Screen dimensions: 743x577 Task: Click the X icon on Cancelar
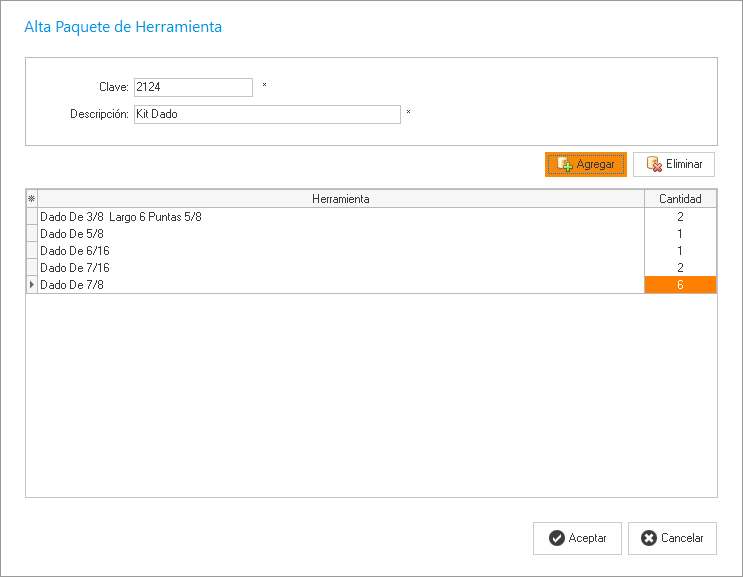pos(649,538)
